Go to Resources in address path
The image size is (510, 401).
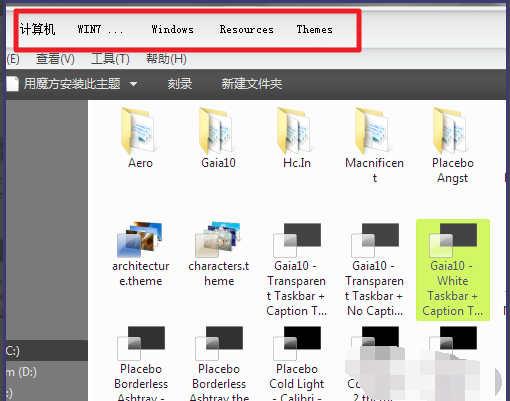pos(247,29)
